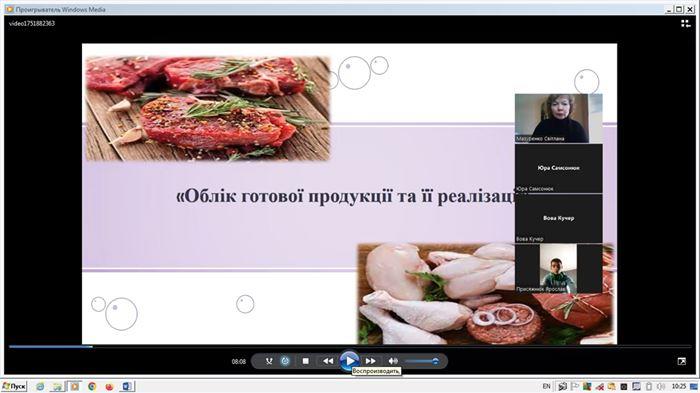Open Microsoft Word from taskbar
Screen dimensions: 700x393
coord(127,386)
